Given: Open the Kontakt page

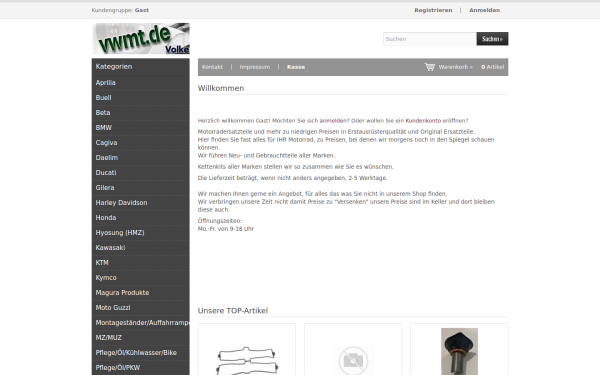Looking at the screenshot, I should 212,67.
